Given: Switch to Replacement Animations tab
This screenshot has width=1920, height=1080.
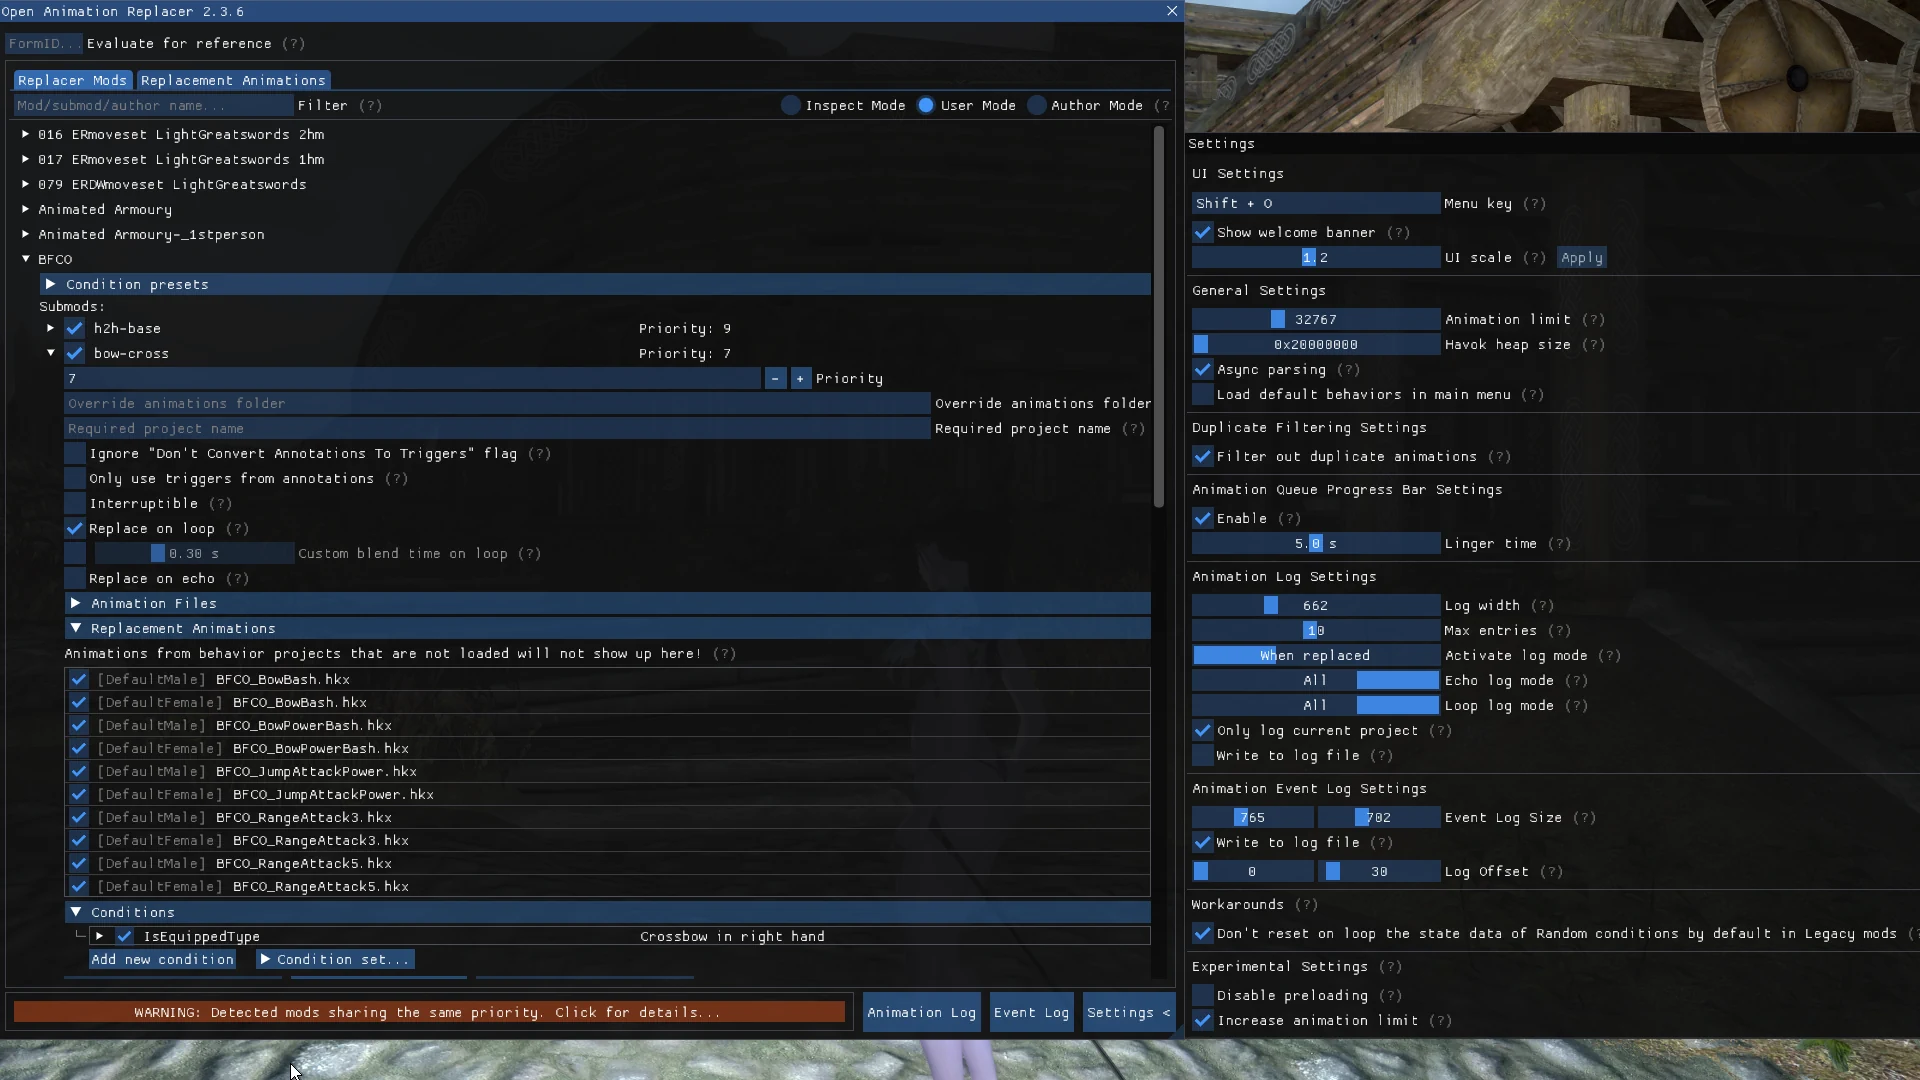Looking at the screenshot, I should [x=233, y=81].
